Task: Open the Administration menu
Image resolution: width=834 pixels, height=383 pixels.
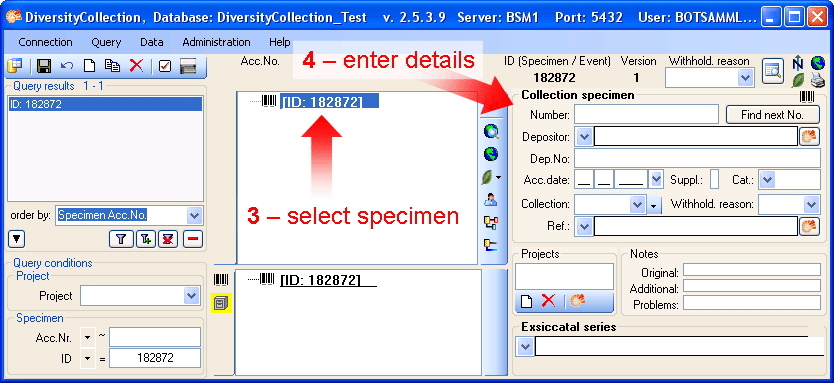Action: pyautogui.click(x=216, y=42)
